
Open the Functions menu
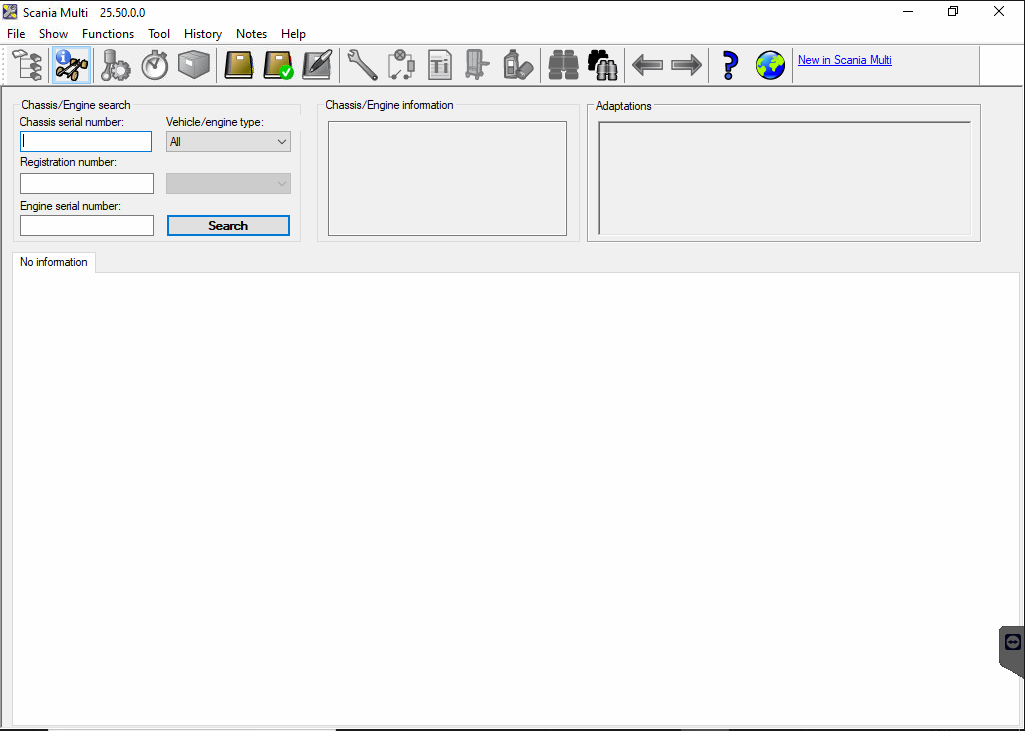pos(108,34)
